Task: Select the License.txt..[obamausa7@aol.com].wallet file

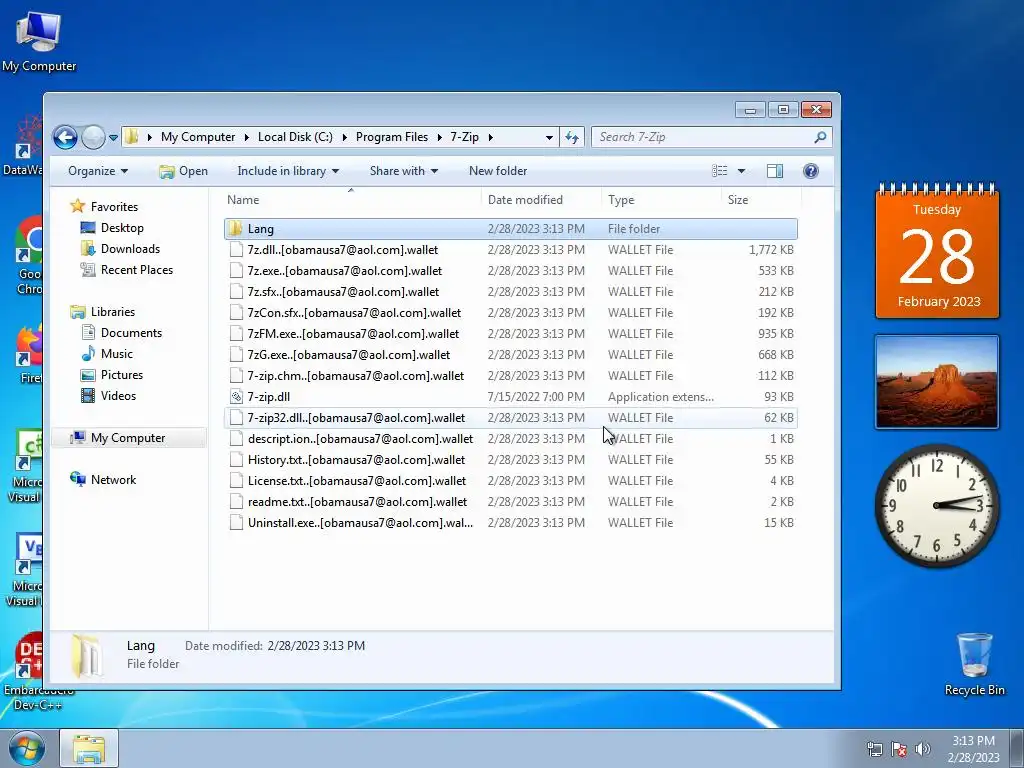Action: tap(511, 481)
